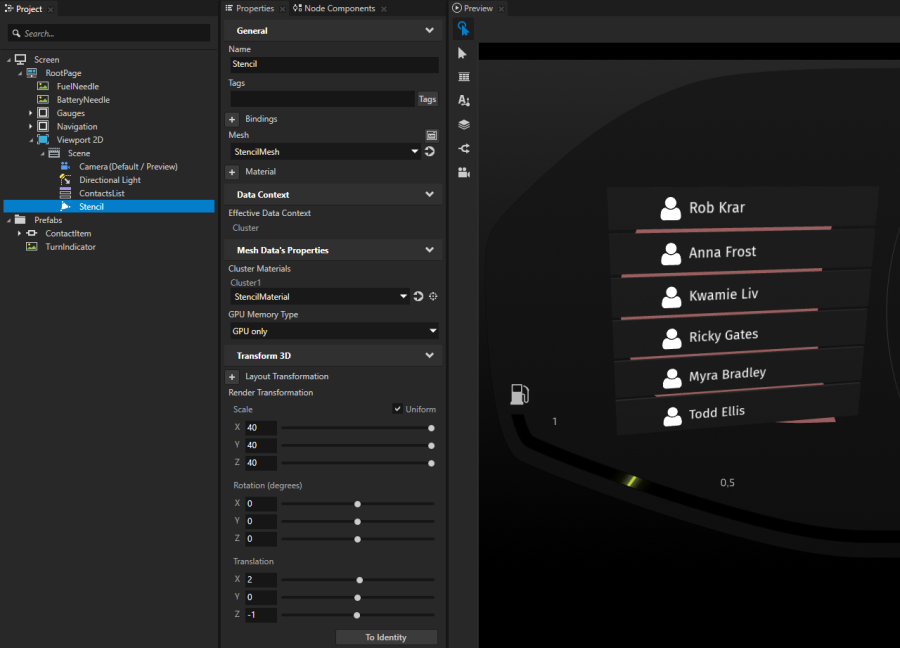This screenshot has height=648, width=900.
Task: Select the text tool icon in Preview
Action: point(463,101)
